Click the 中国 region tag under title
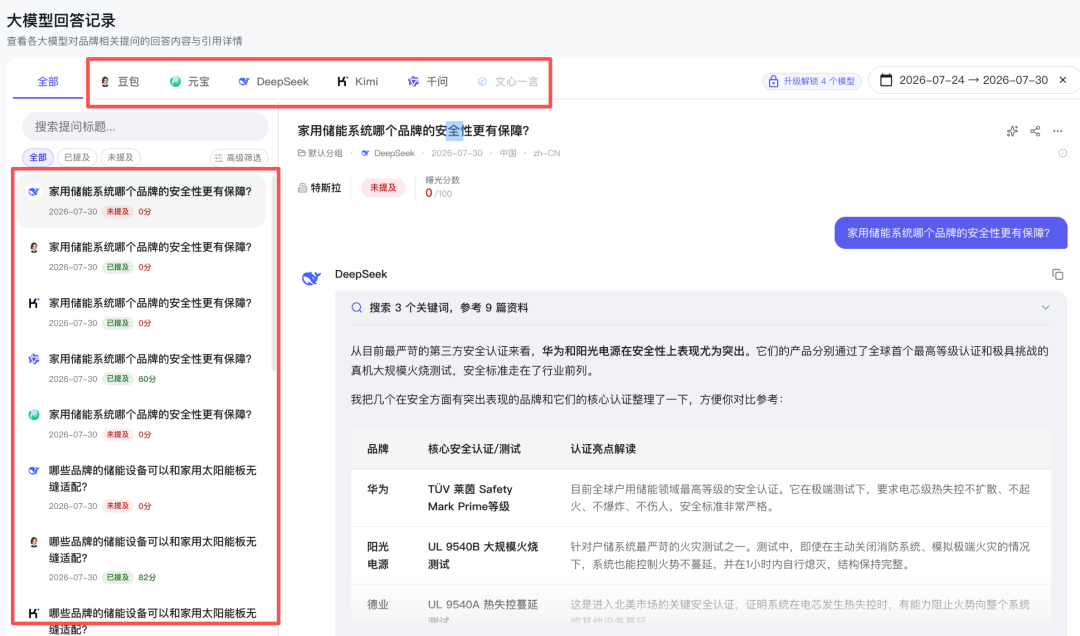This screenshot has height=636, width=1080. (508, 153)
